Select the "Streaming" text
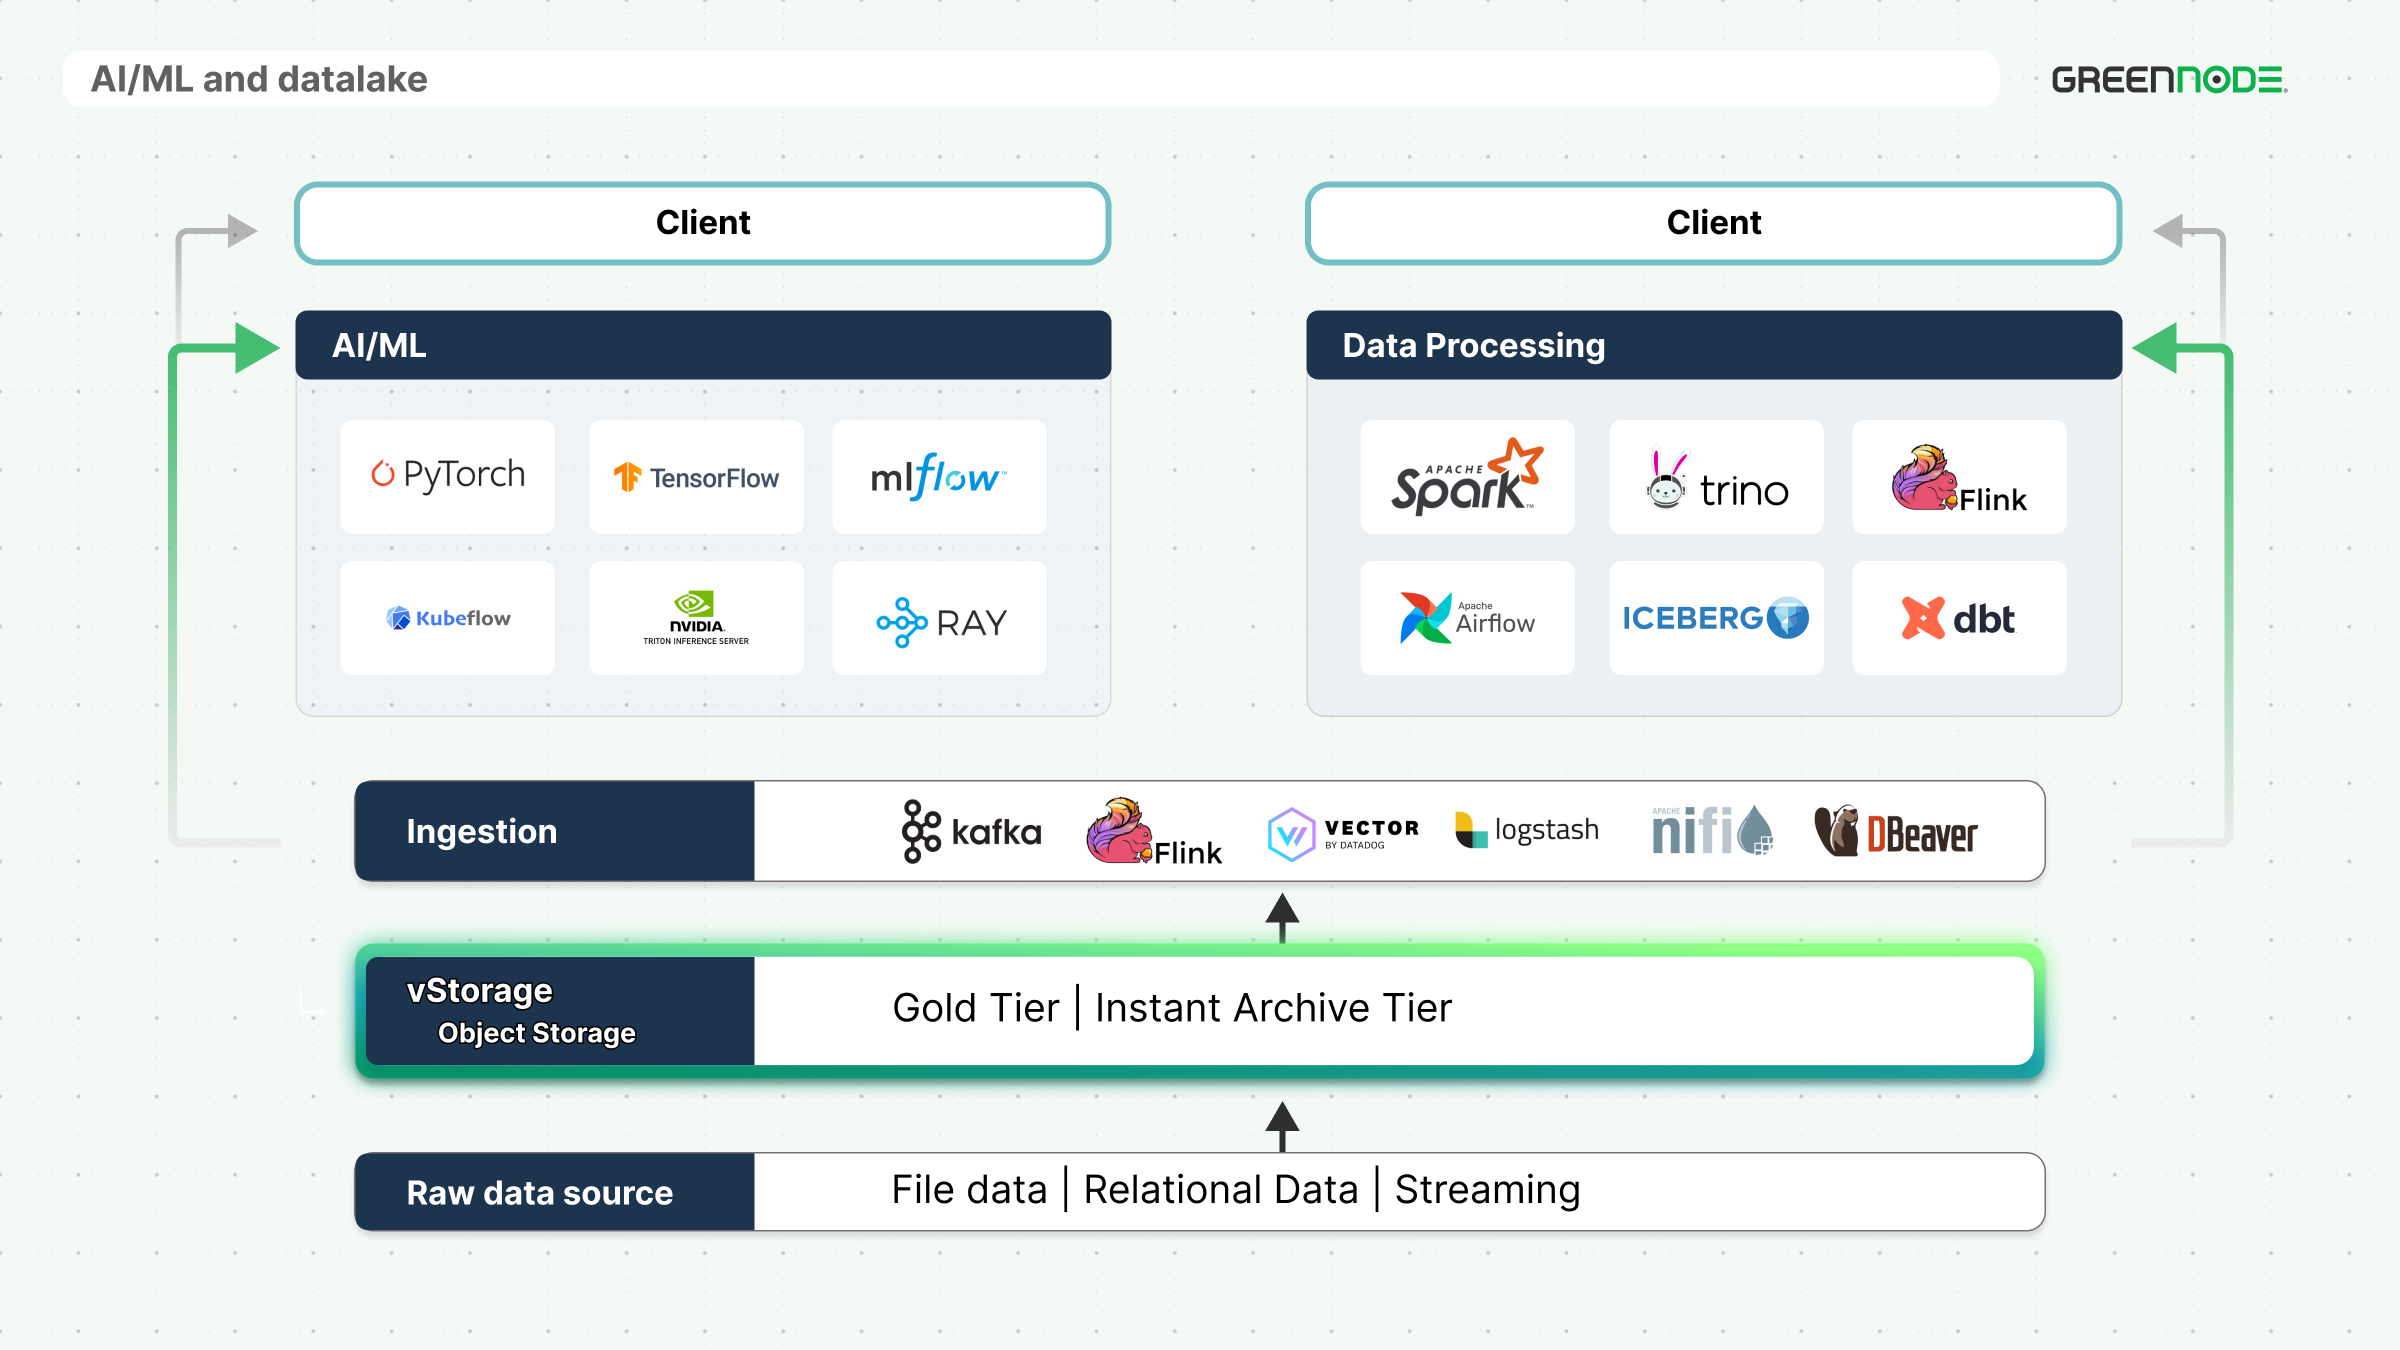 (1487, 1190)
